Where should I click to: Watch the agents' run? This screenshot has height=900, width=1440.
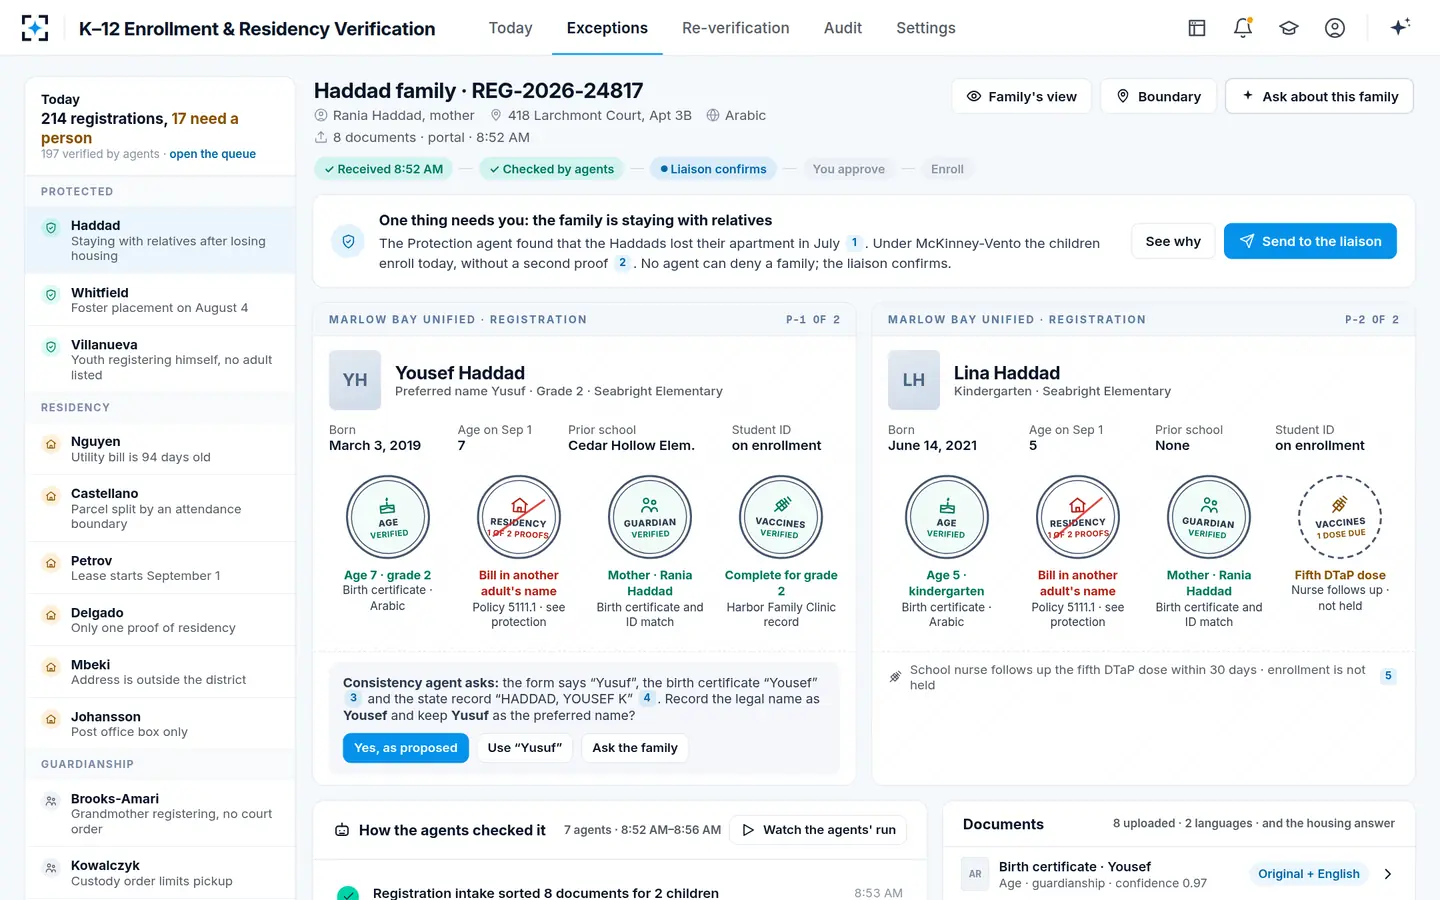pyautogui.click(x=818, y=830)
